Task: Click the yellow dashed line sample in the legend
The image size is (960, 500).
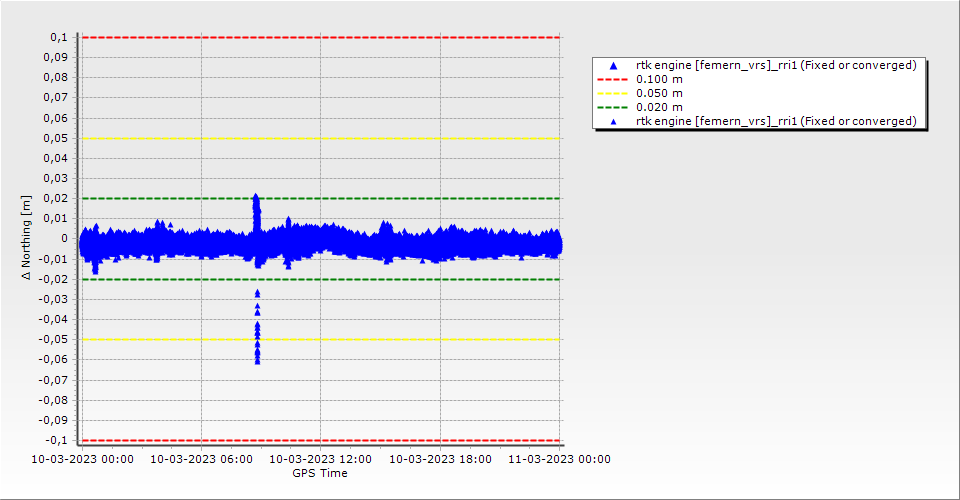Action: (x=613, y=94)
